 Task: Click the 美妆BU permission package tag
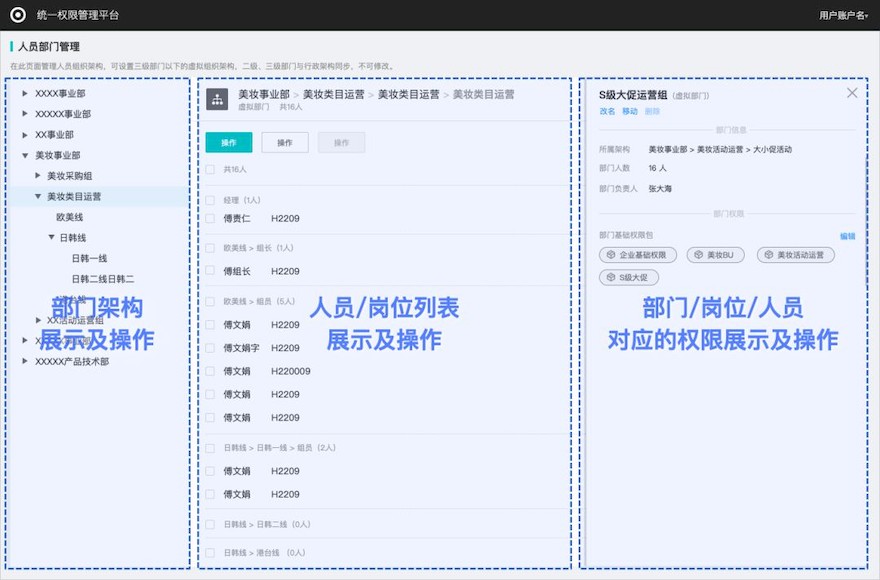click(715, 256)
